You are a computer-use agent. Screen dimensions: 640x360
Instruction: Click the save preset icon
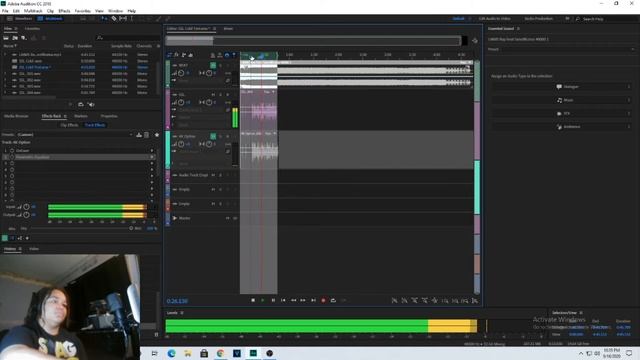(139, 135)
